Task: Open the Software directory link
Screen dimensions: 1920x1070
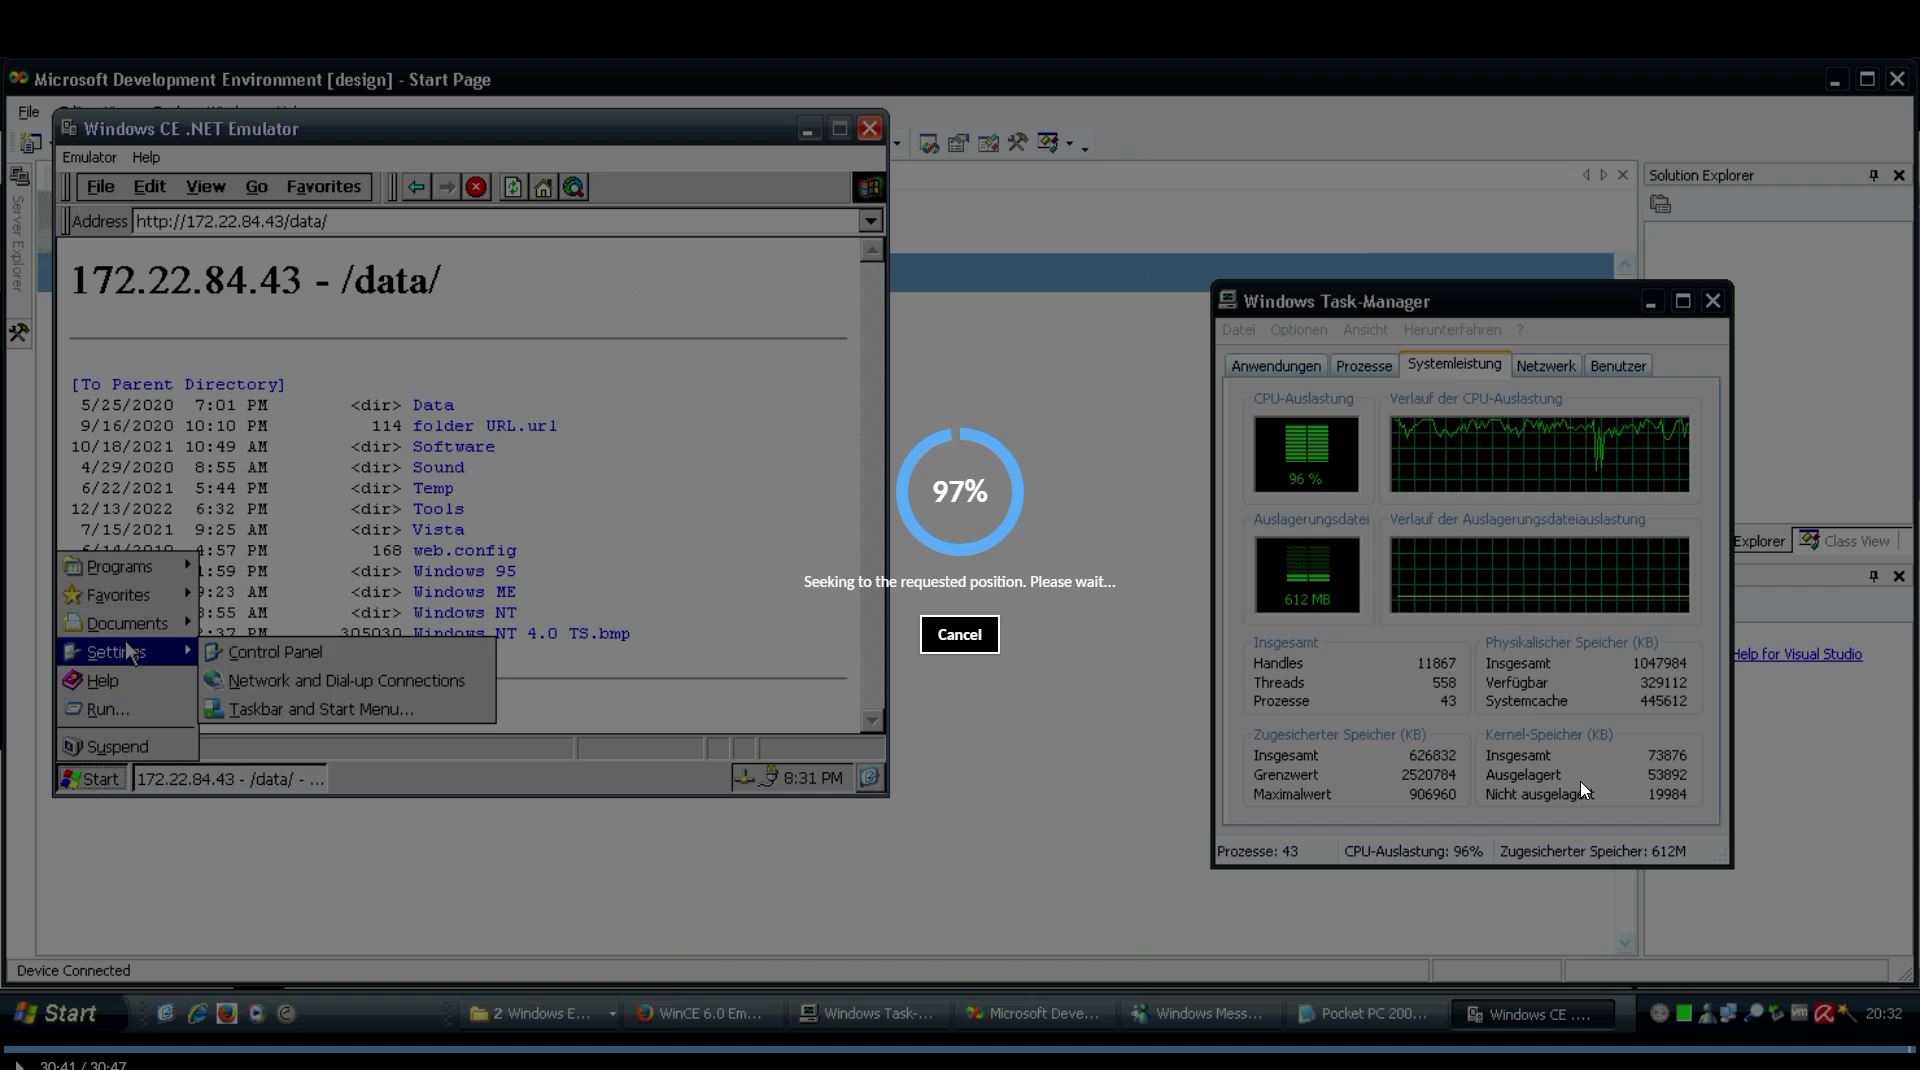Action: tap(453, 447)
